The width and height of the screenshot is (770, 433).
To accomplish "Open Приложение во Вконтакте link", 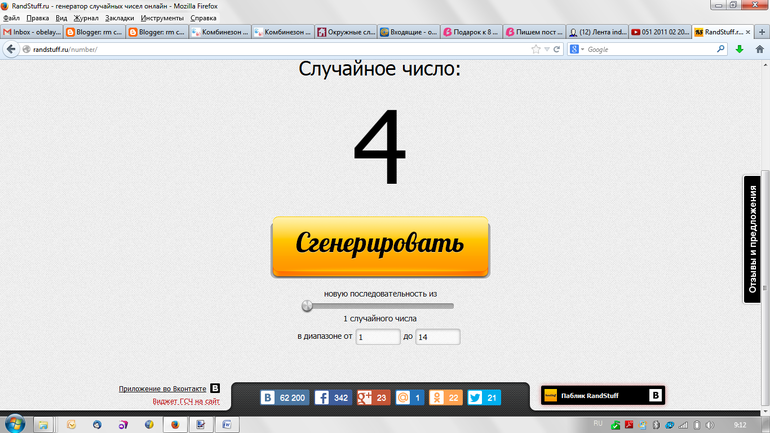I will (163, 388).
